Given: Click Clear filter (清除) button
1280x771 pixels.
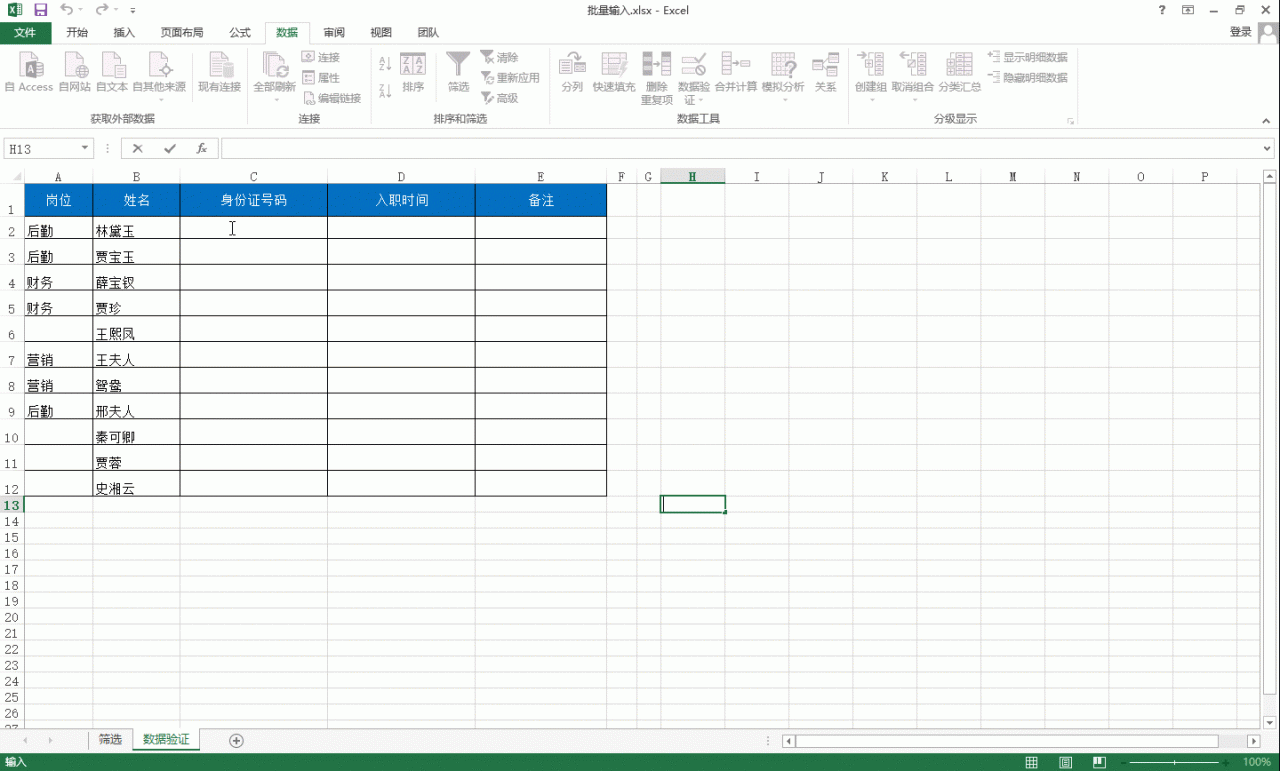Looking at the screenshot, I should (x=499, y=57).
